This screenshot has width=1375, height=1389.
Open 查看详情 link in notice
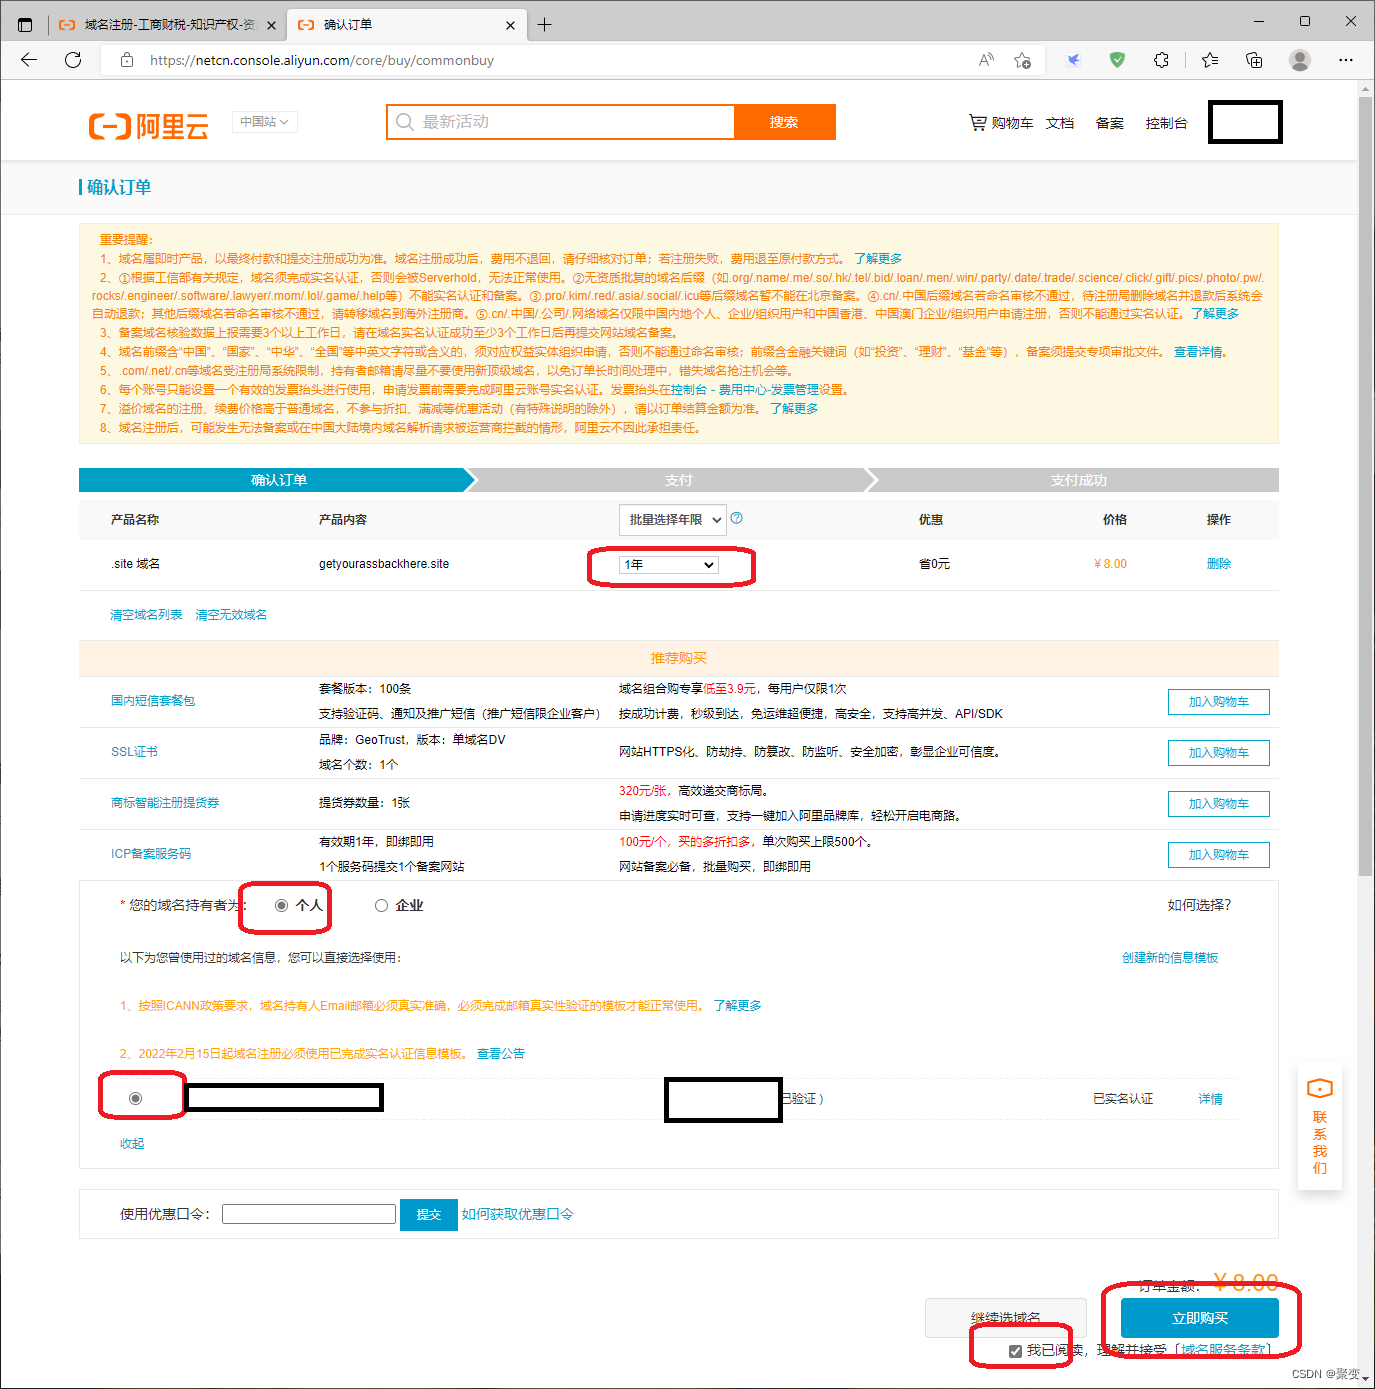[1199, 352]
